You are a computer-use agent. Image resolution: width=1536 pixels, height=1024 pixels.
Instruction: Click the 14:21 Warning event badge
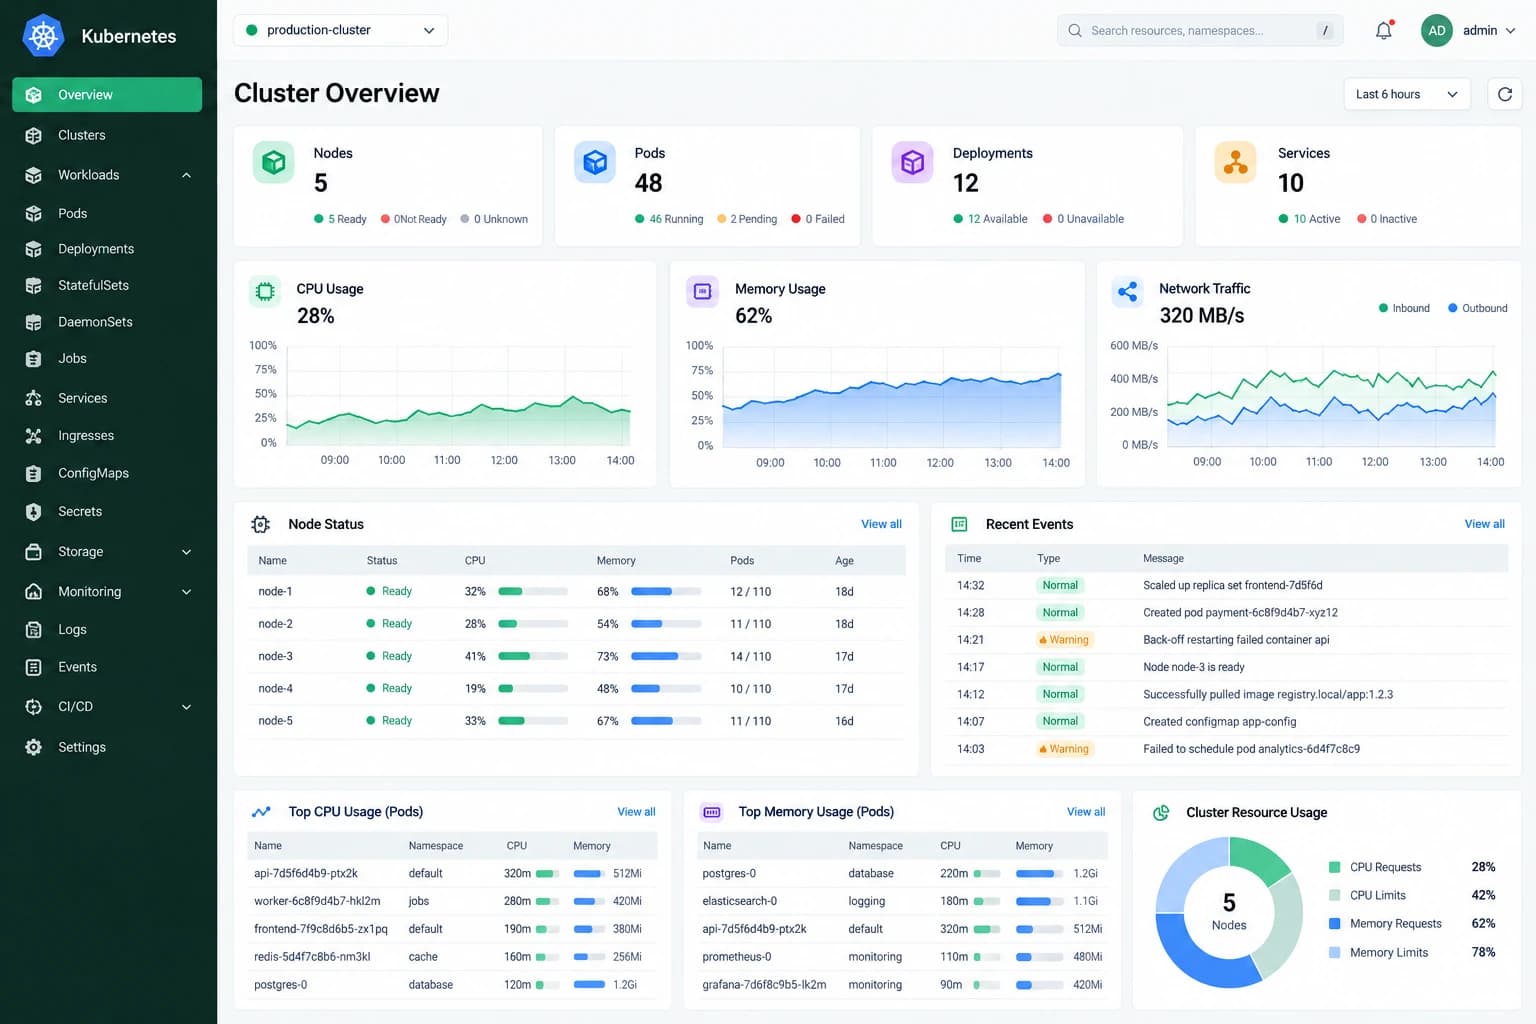pyautogui.click(x=1064, y=640)
